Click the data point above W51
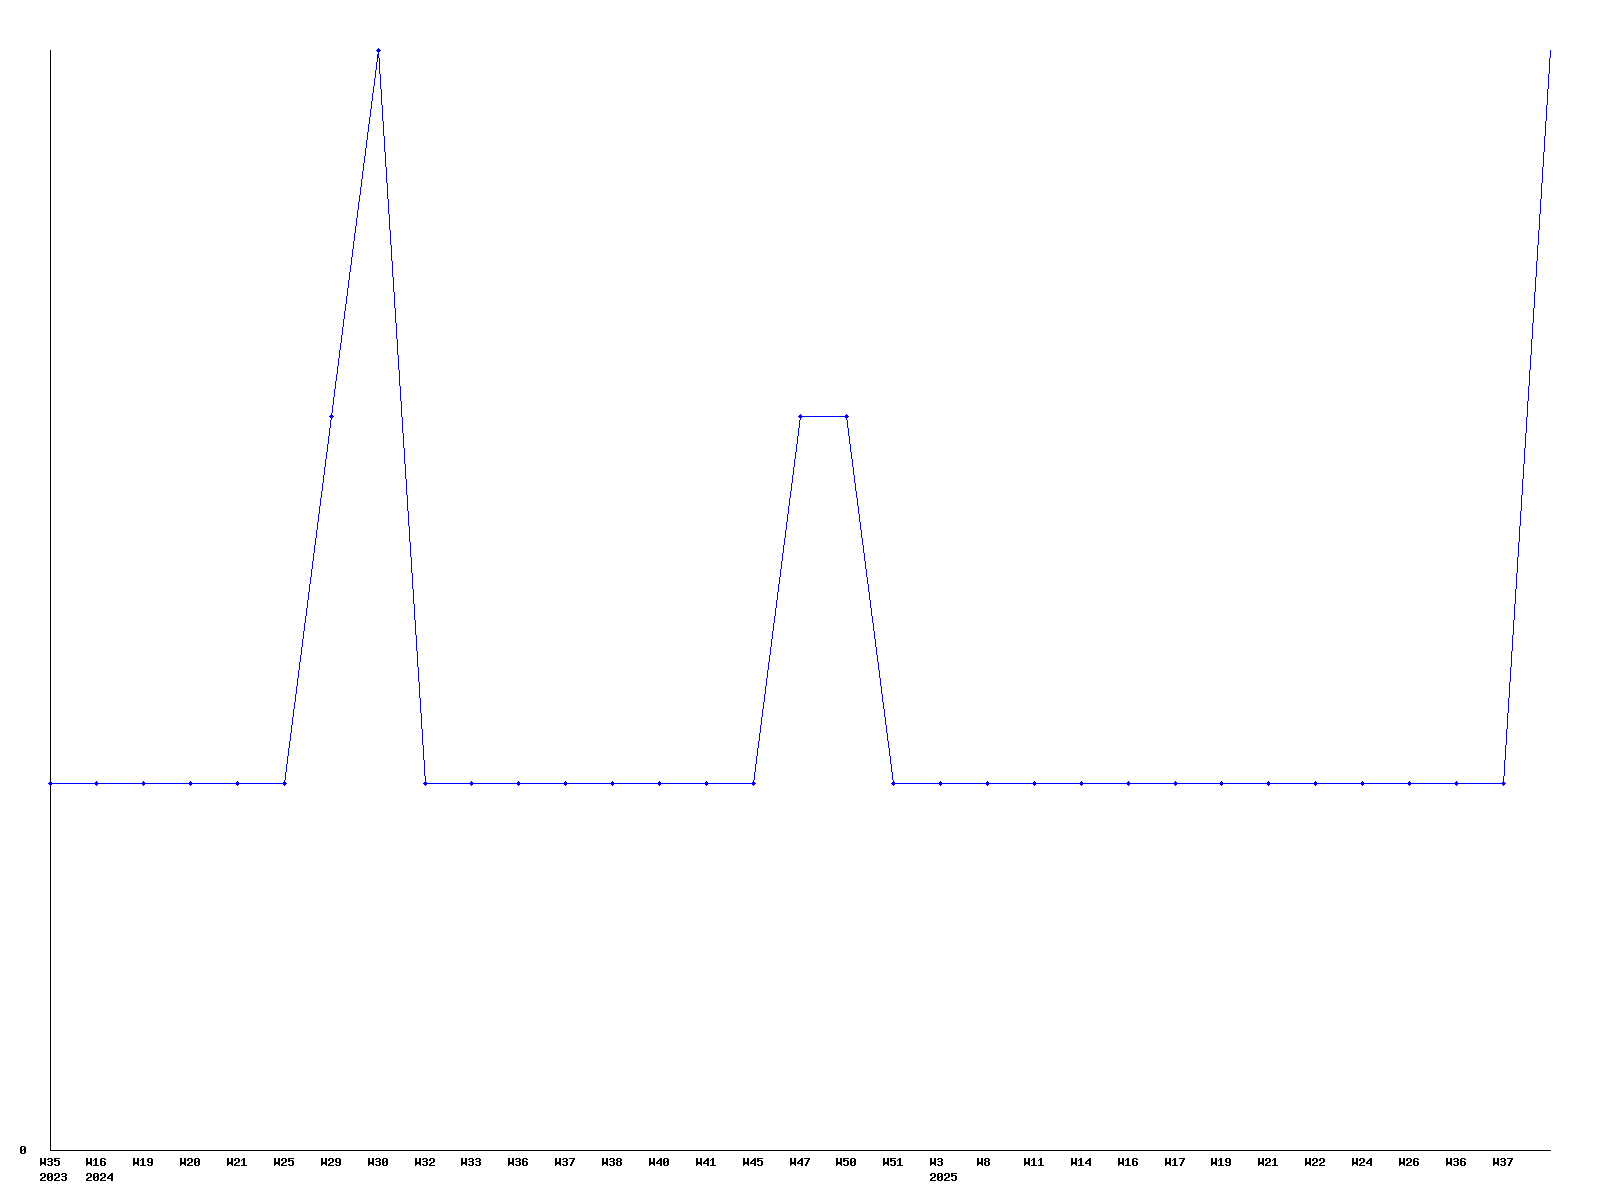1600x1200 pixels. point(893,783)
